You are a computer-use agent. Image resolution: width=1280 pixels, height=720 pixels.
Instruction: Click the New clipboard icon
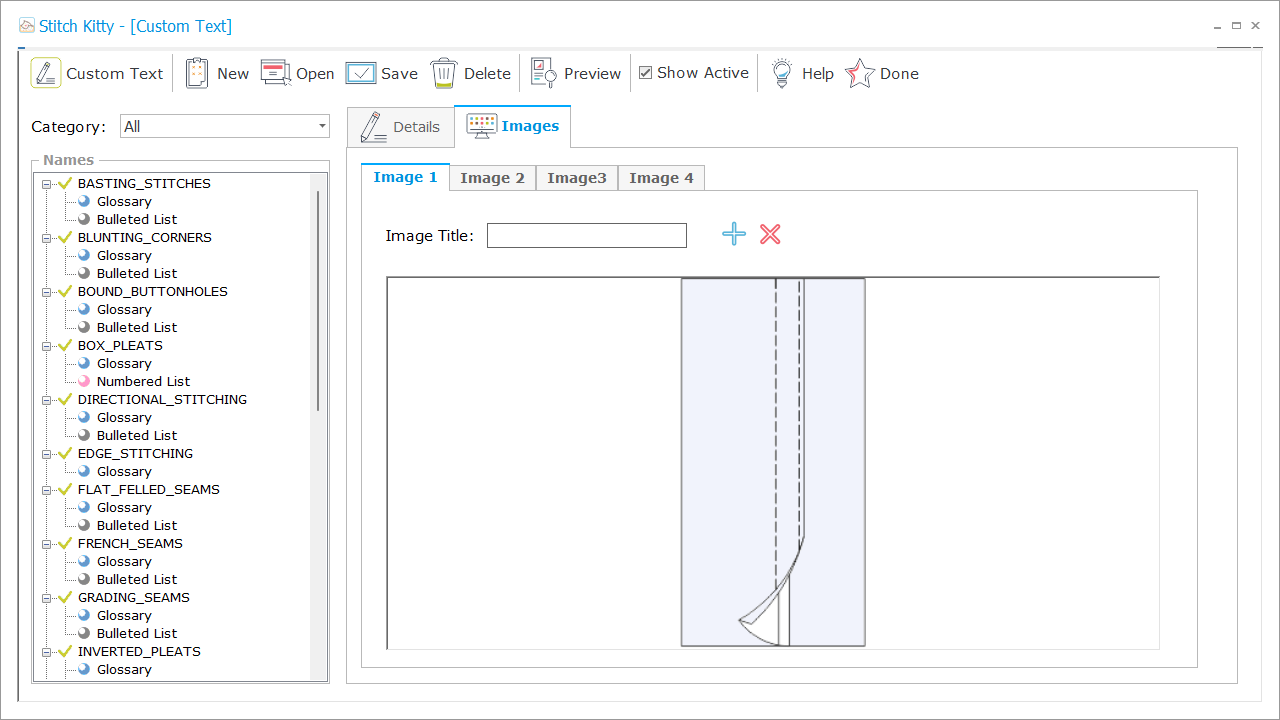point(197,73)
